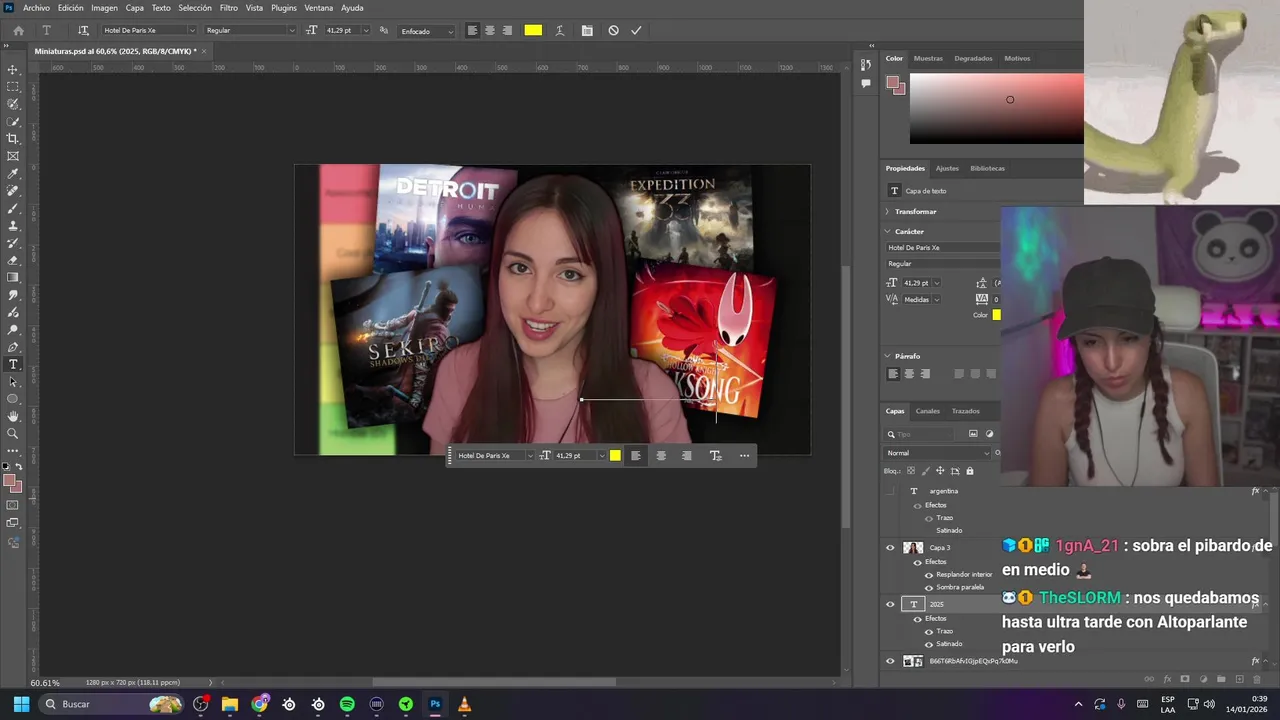Viewport: 1280px width, 720px height.
Task: Toggle Sombra paralela effect visibility
Action: click(x=929, y=587)
